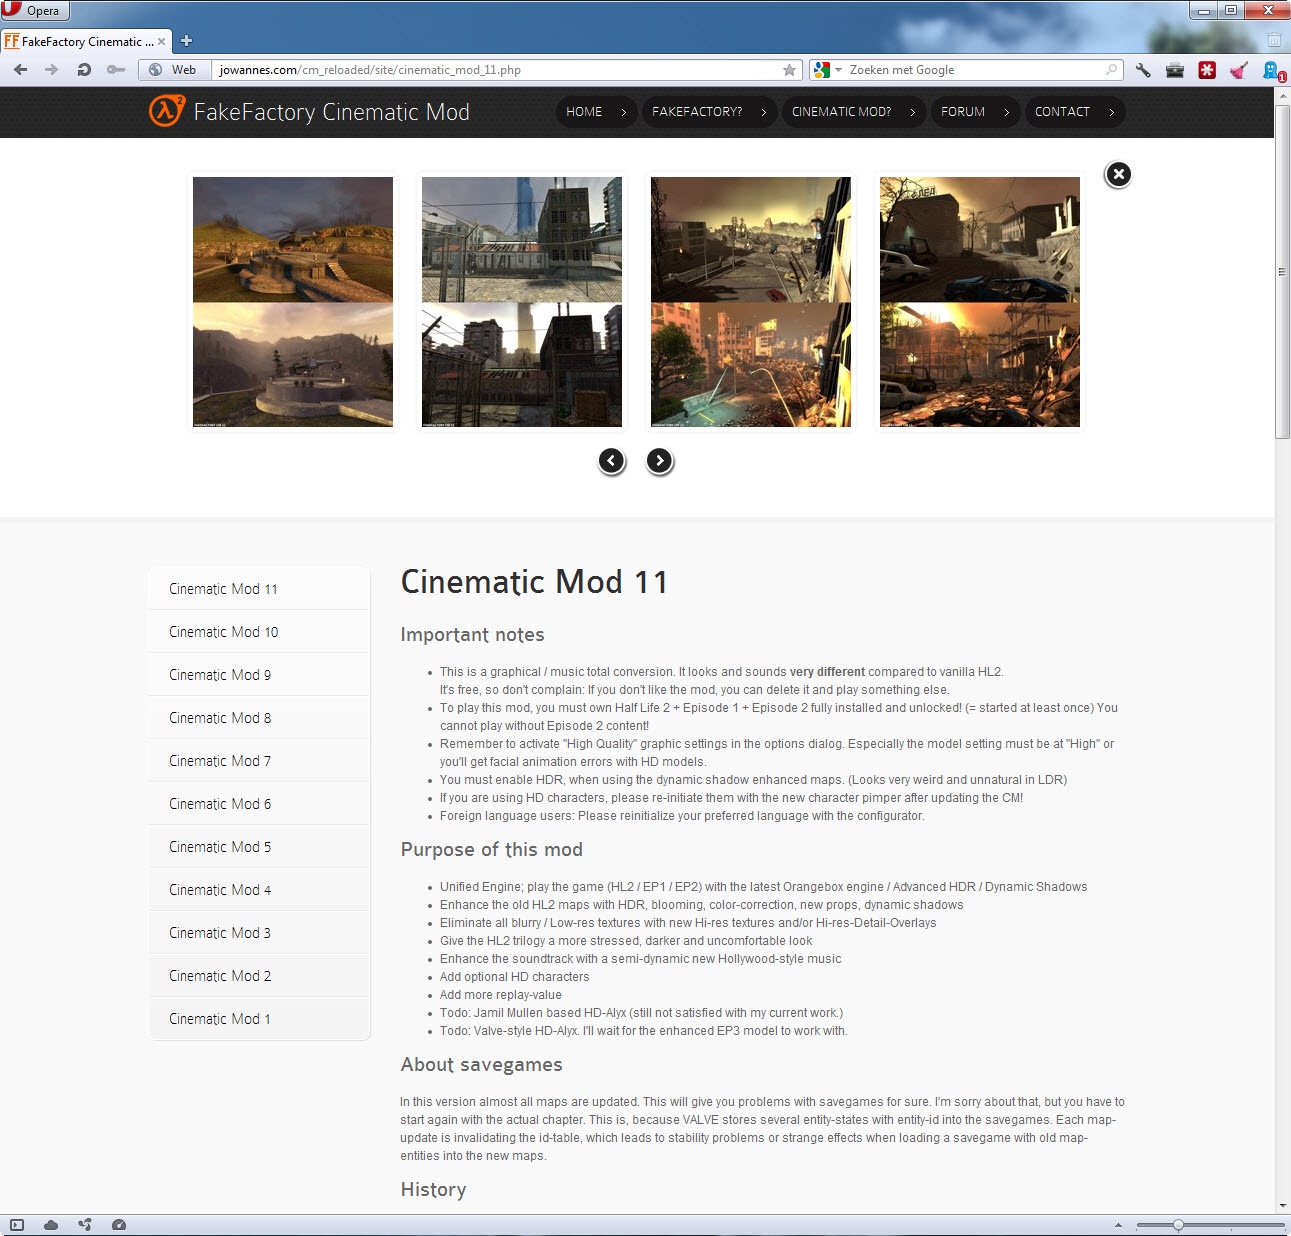The width and height of the screenshot is (1291, 1236).
Task: Click the blue ghost extension icon
Action: [1273, 70]
